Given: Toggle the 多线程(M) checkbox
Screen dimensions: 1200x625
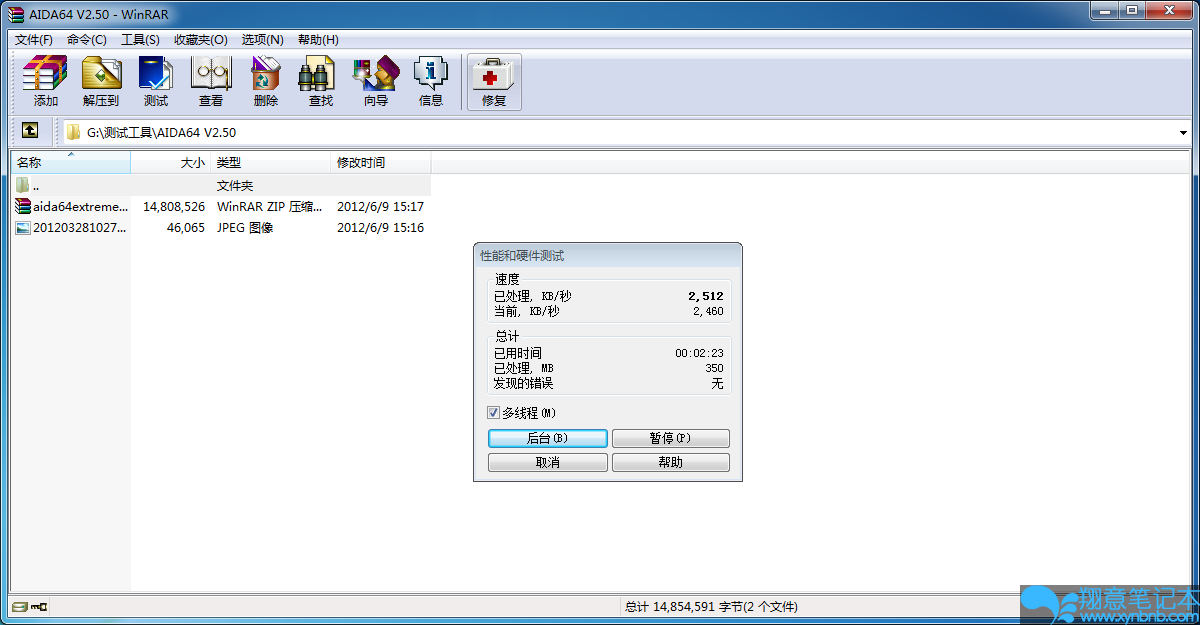Looking at the screenshot, I should pyautogui.click(x=493, y=412).
